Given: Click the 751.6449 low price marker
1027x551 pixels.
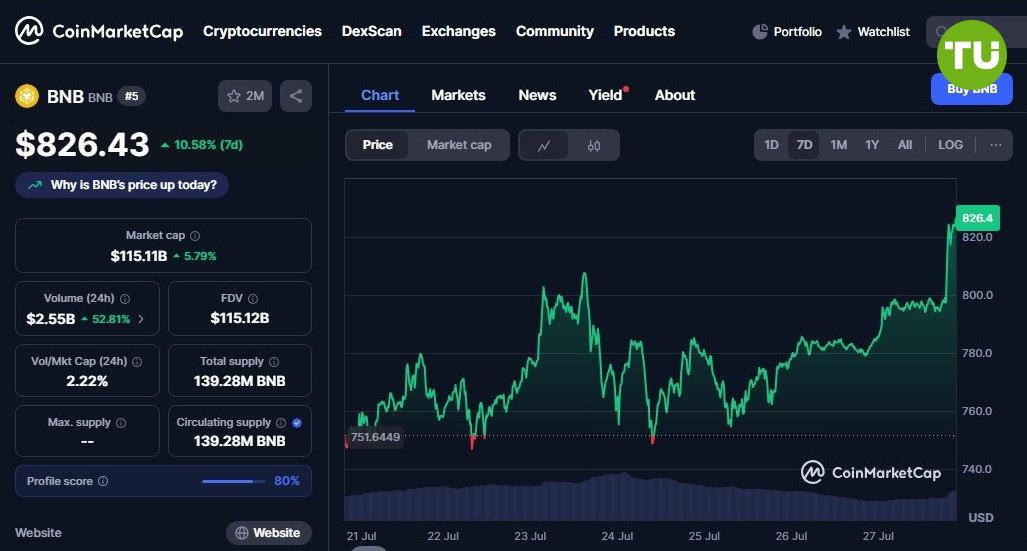Looking at the screenshot, I should coord(375,437).
